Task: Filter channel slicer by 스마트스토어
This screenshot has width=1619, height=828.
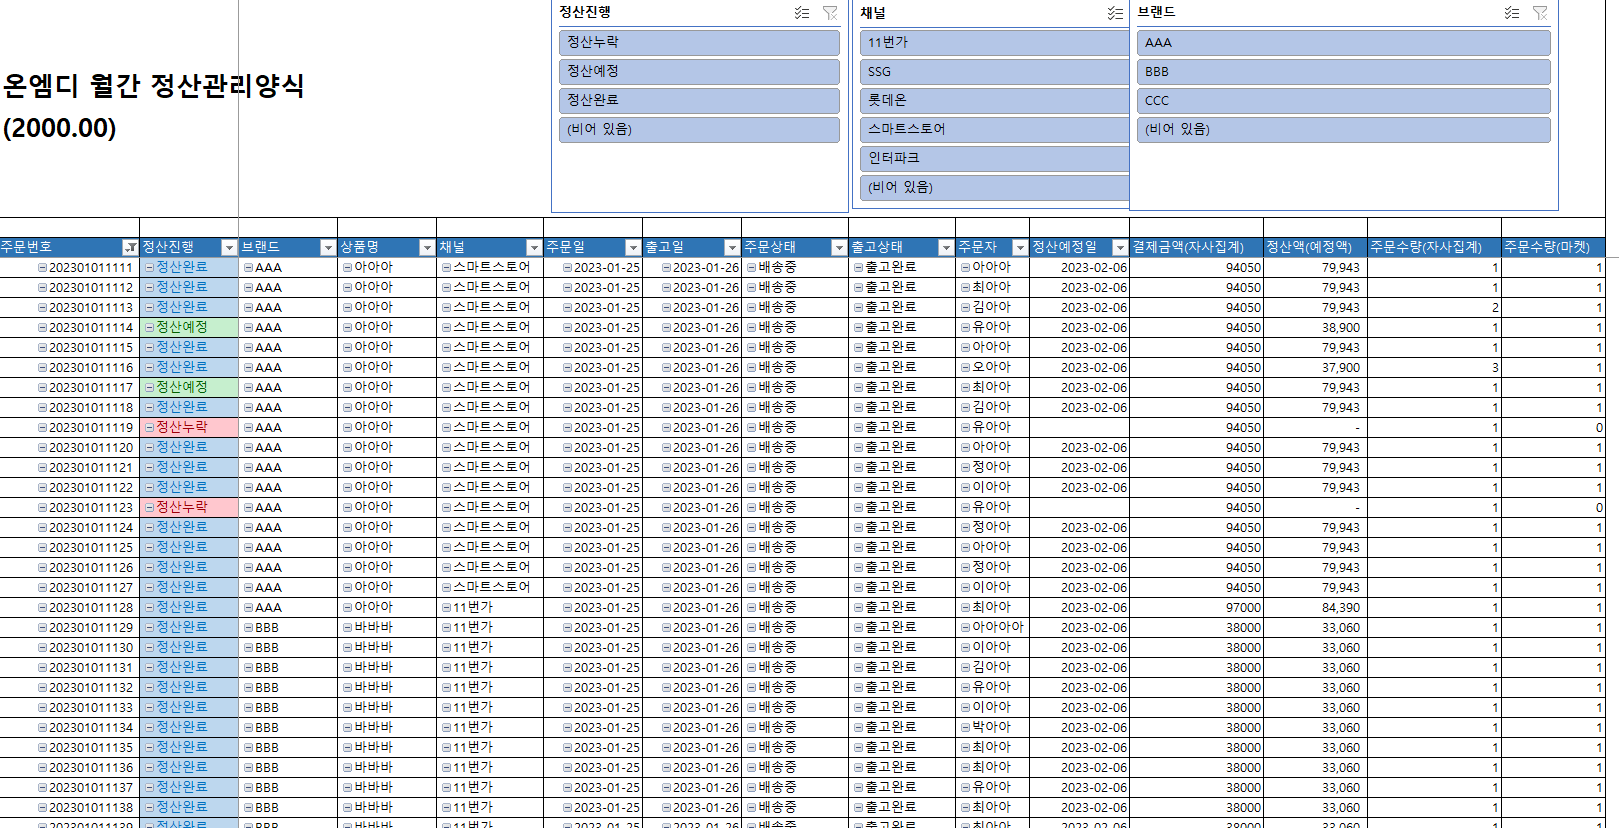Action: pyautogui.click(x=994, y=129)
